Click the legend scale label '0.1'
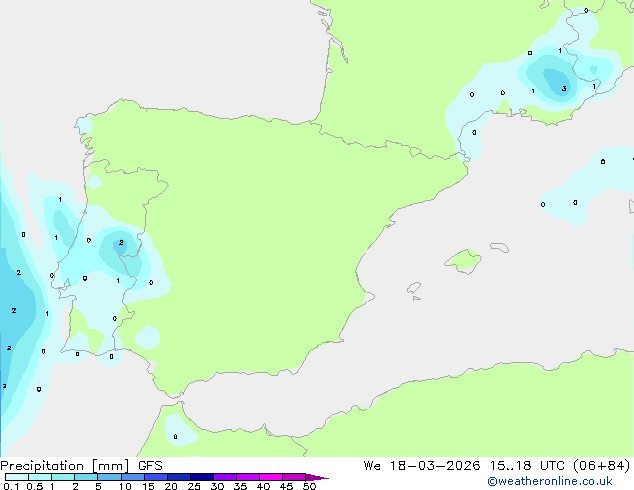 click(x=12, y=486)
